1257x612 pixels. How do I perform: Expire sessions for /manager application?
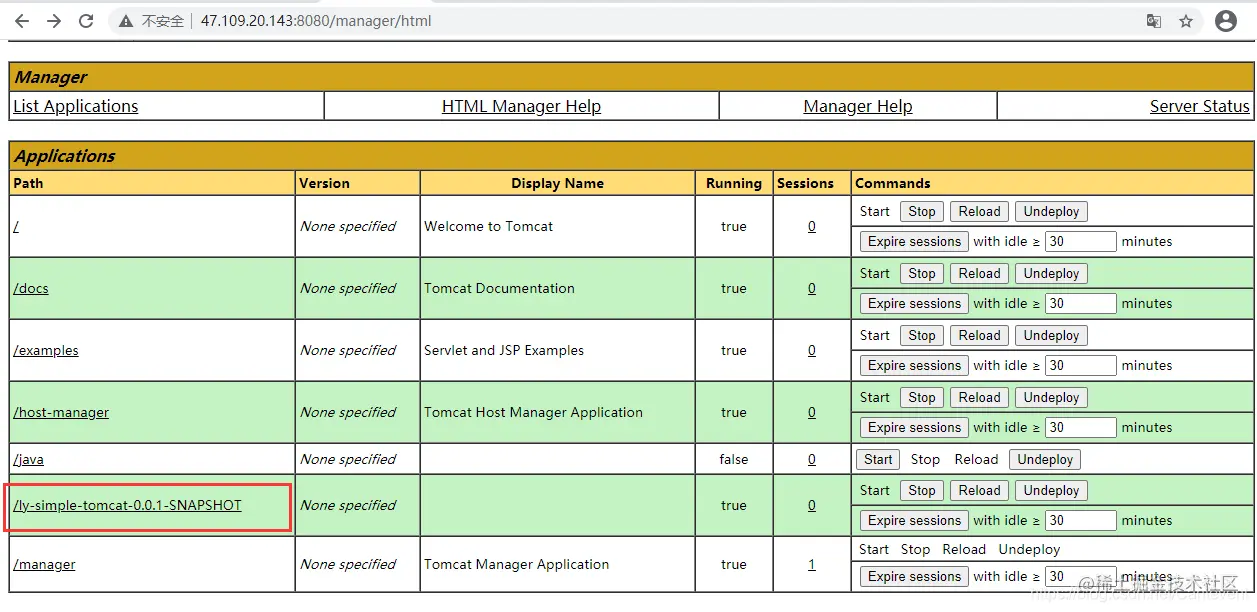point(914,576)
